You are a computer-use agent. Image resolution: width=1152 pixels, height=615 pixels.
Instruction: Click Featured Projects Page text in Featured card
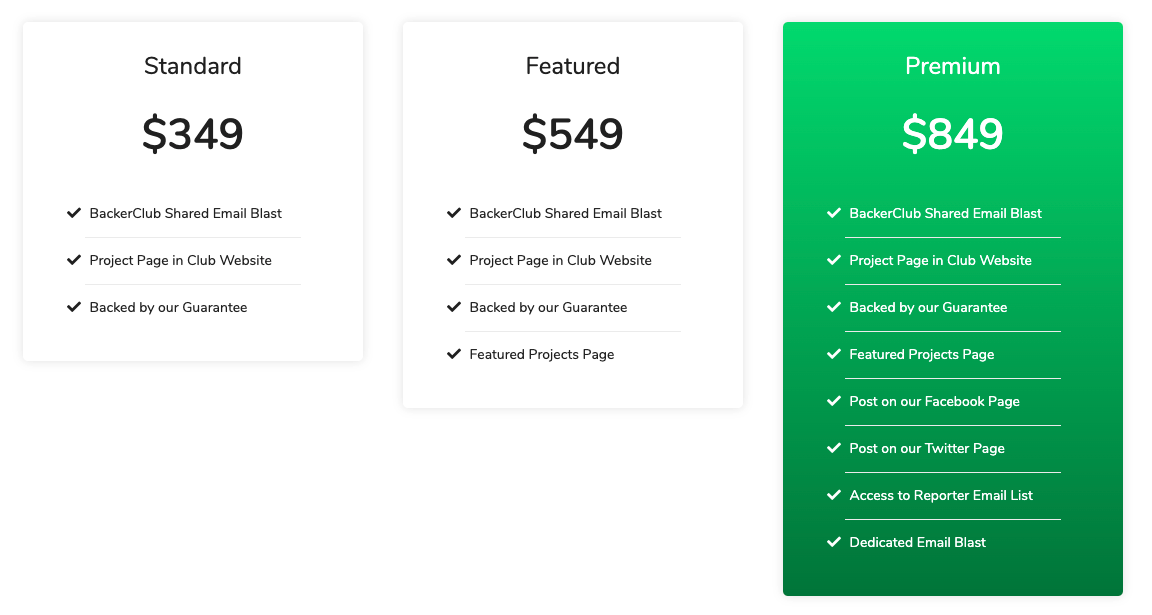[541, 354]
